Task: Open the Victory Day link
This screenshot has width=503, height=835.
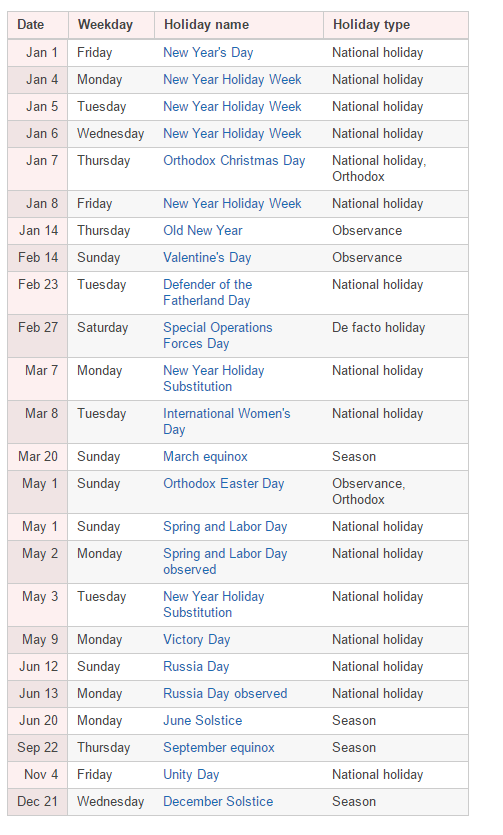Action: 196,640
